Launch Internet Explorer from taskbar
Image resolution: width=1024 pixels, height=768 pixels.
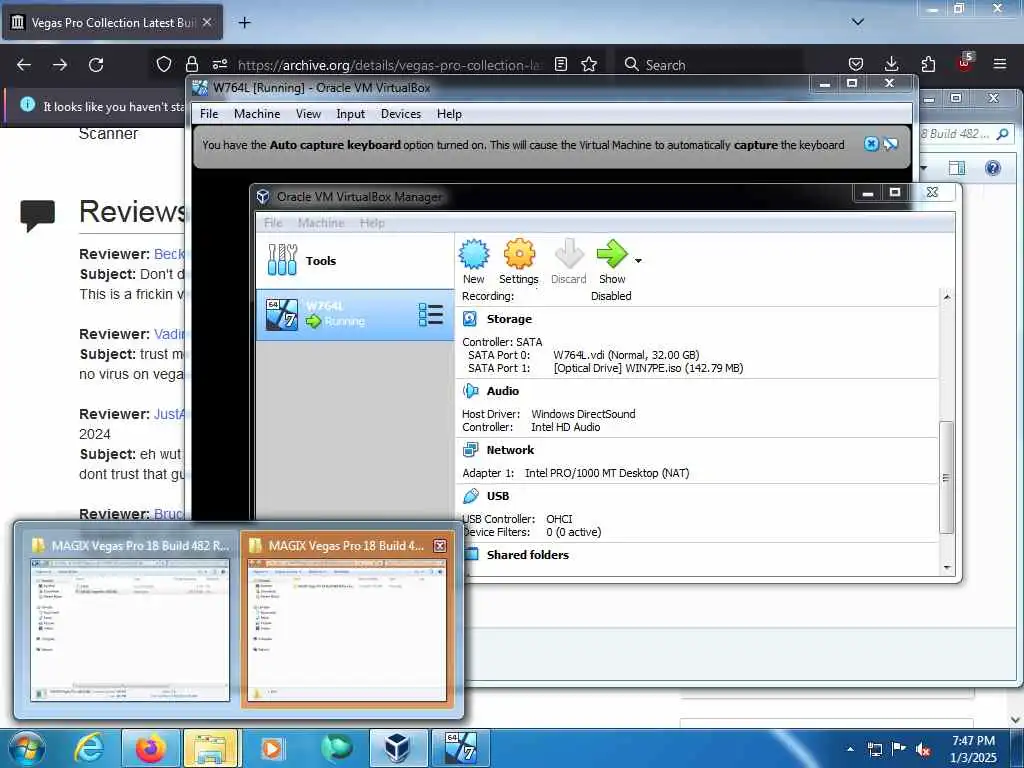coord(89,748)
